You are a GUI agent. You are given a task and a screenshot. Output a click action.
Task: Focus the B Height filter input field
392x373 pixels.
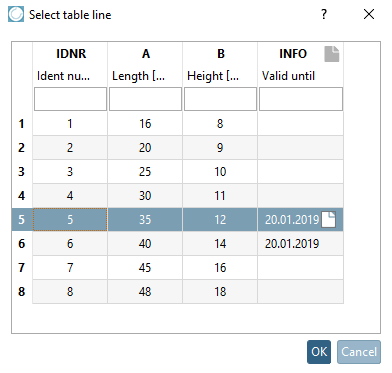point(220,99)
